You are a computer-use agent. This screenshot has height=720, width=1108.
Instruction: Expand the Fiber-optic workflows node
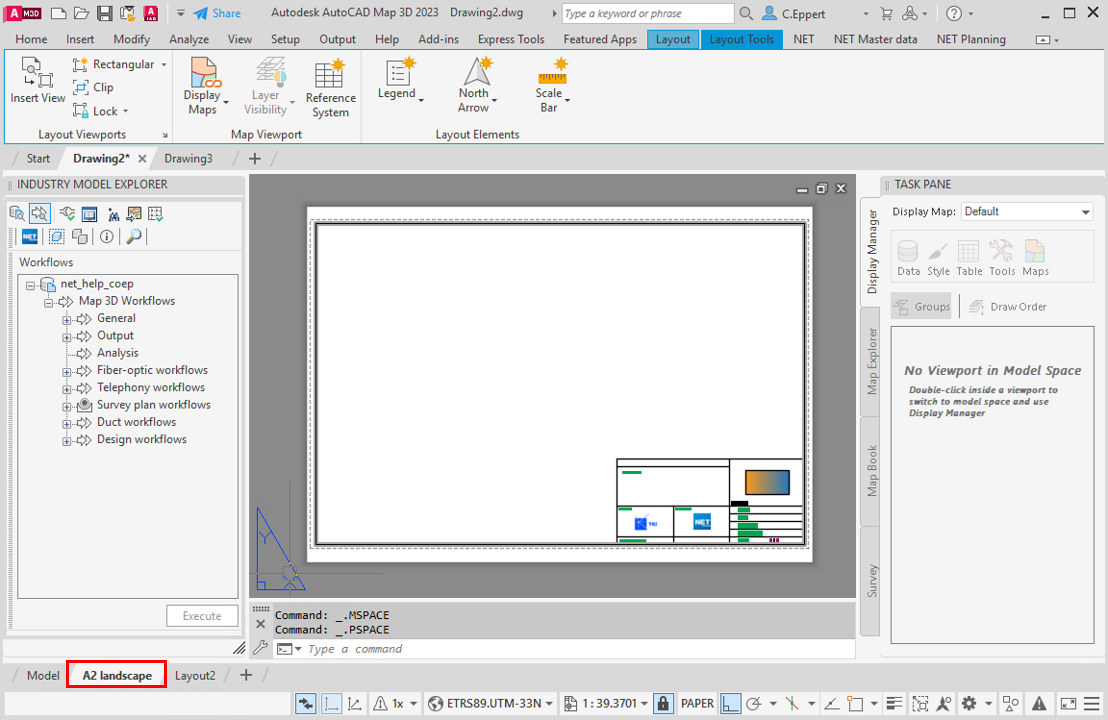[x=66, y=372]
